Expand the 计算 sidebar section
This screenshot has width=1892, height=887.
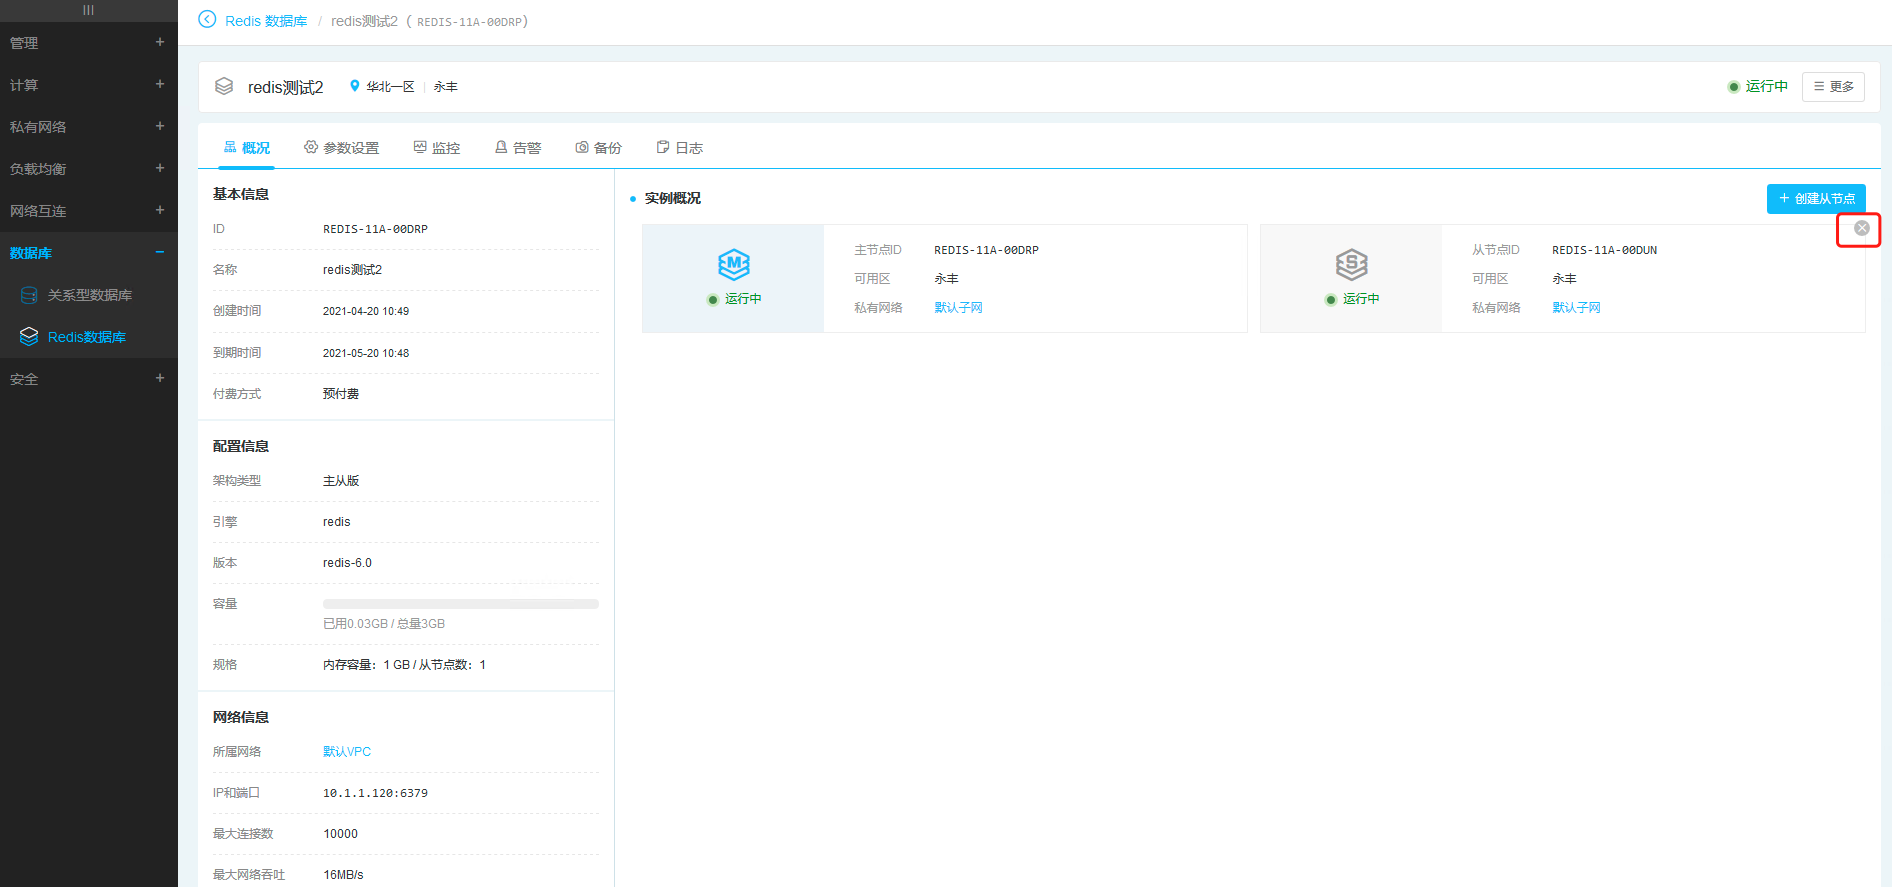click(160, 84)
